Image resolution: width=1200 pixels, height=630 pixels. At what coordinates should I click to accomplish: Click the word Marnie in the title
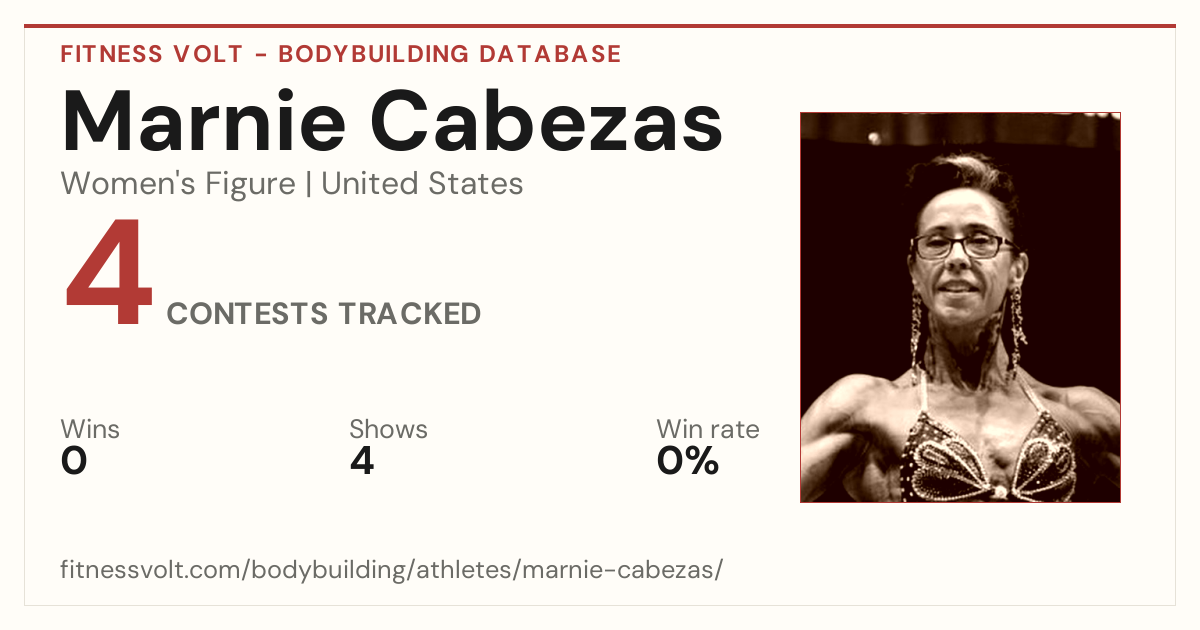click(204, 122)
